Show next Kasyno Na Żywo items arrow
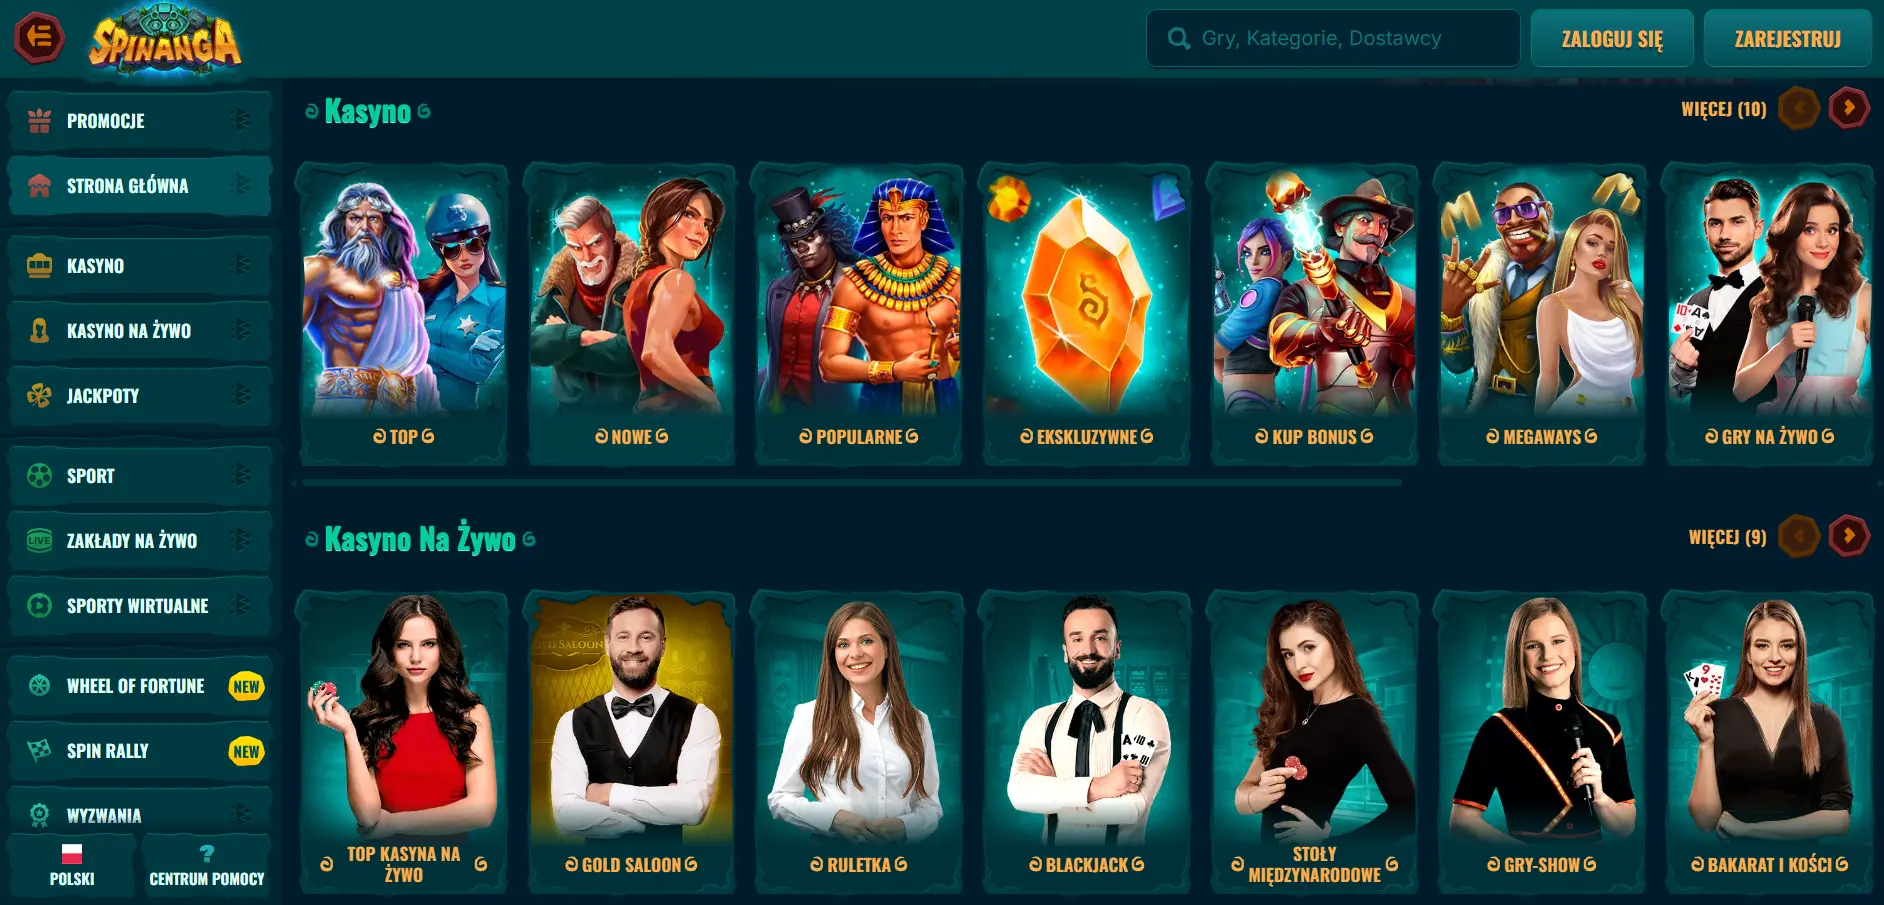The width and height of the screenshot is (1884, 905). (1849, 536)
